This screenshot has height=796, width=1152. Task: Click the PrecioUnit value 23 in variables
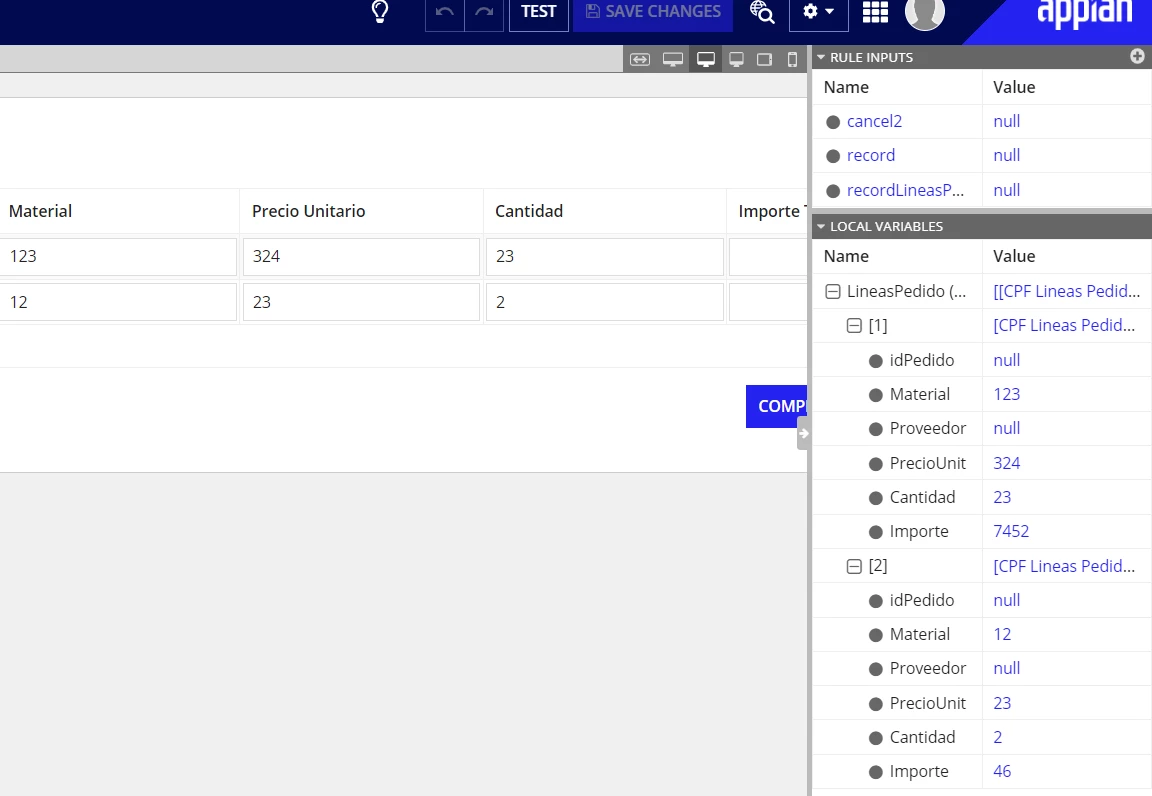tap(1002, 703)
